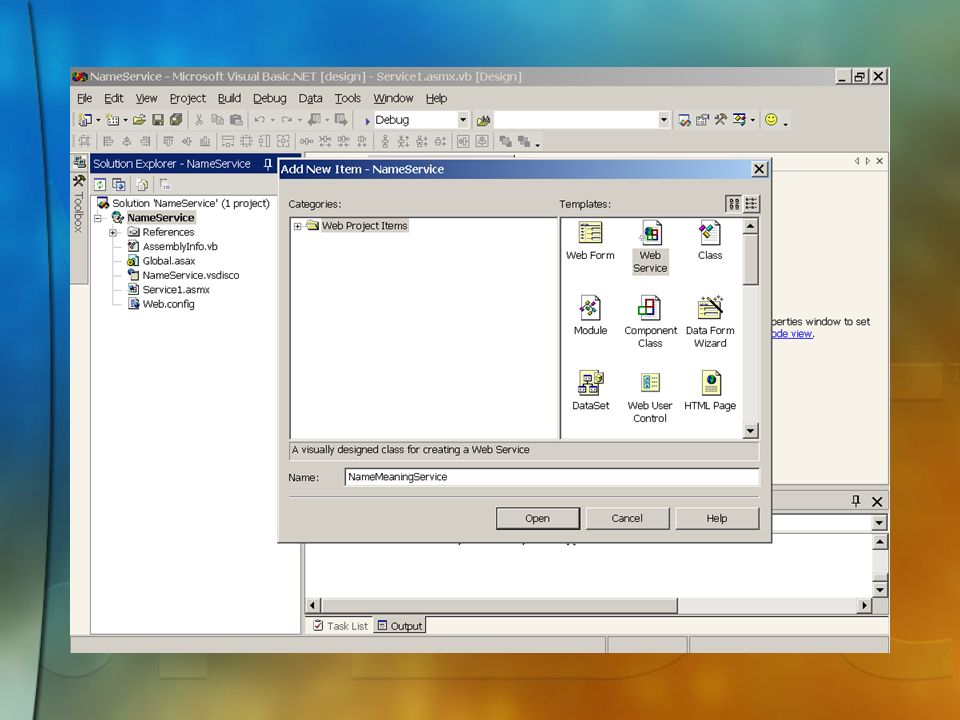Select Web.config in Solution Explorer
960x720 pixels.
coord(168,304)
